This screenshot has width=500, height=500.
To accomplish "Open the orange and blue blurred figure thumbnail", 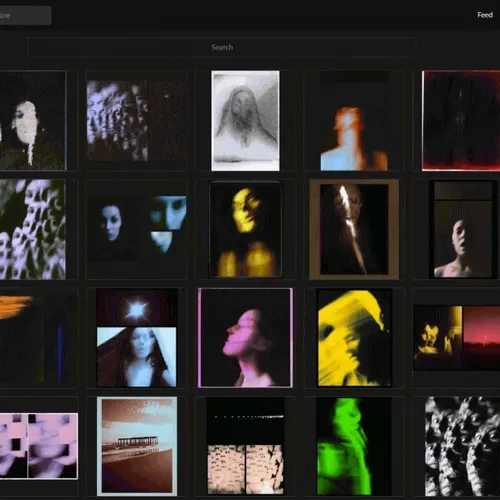I will [x=354, y=120].
